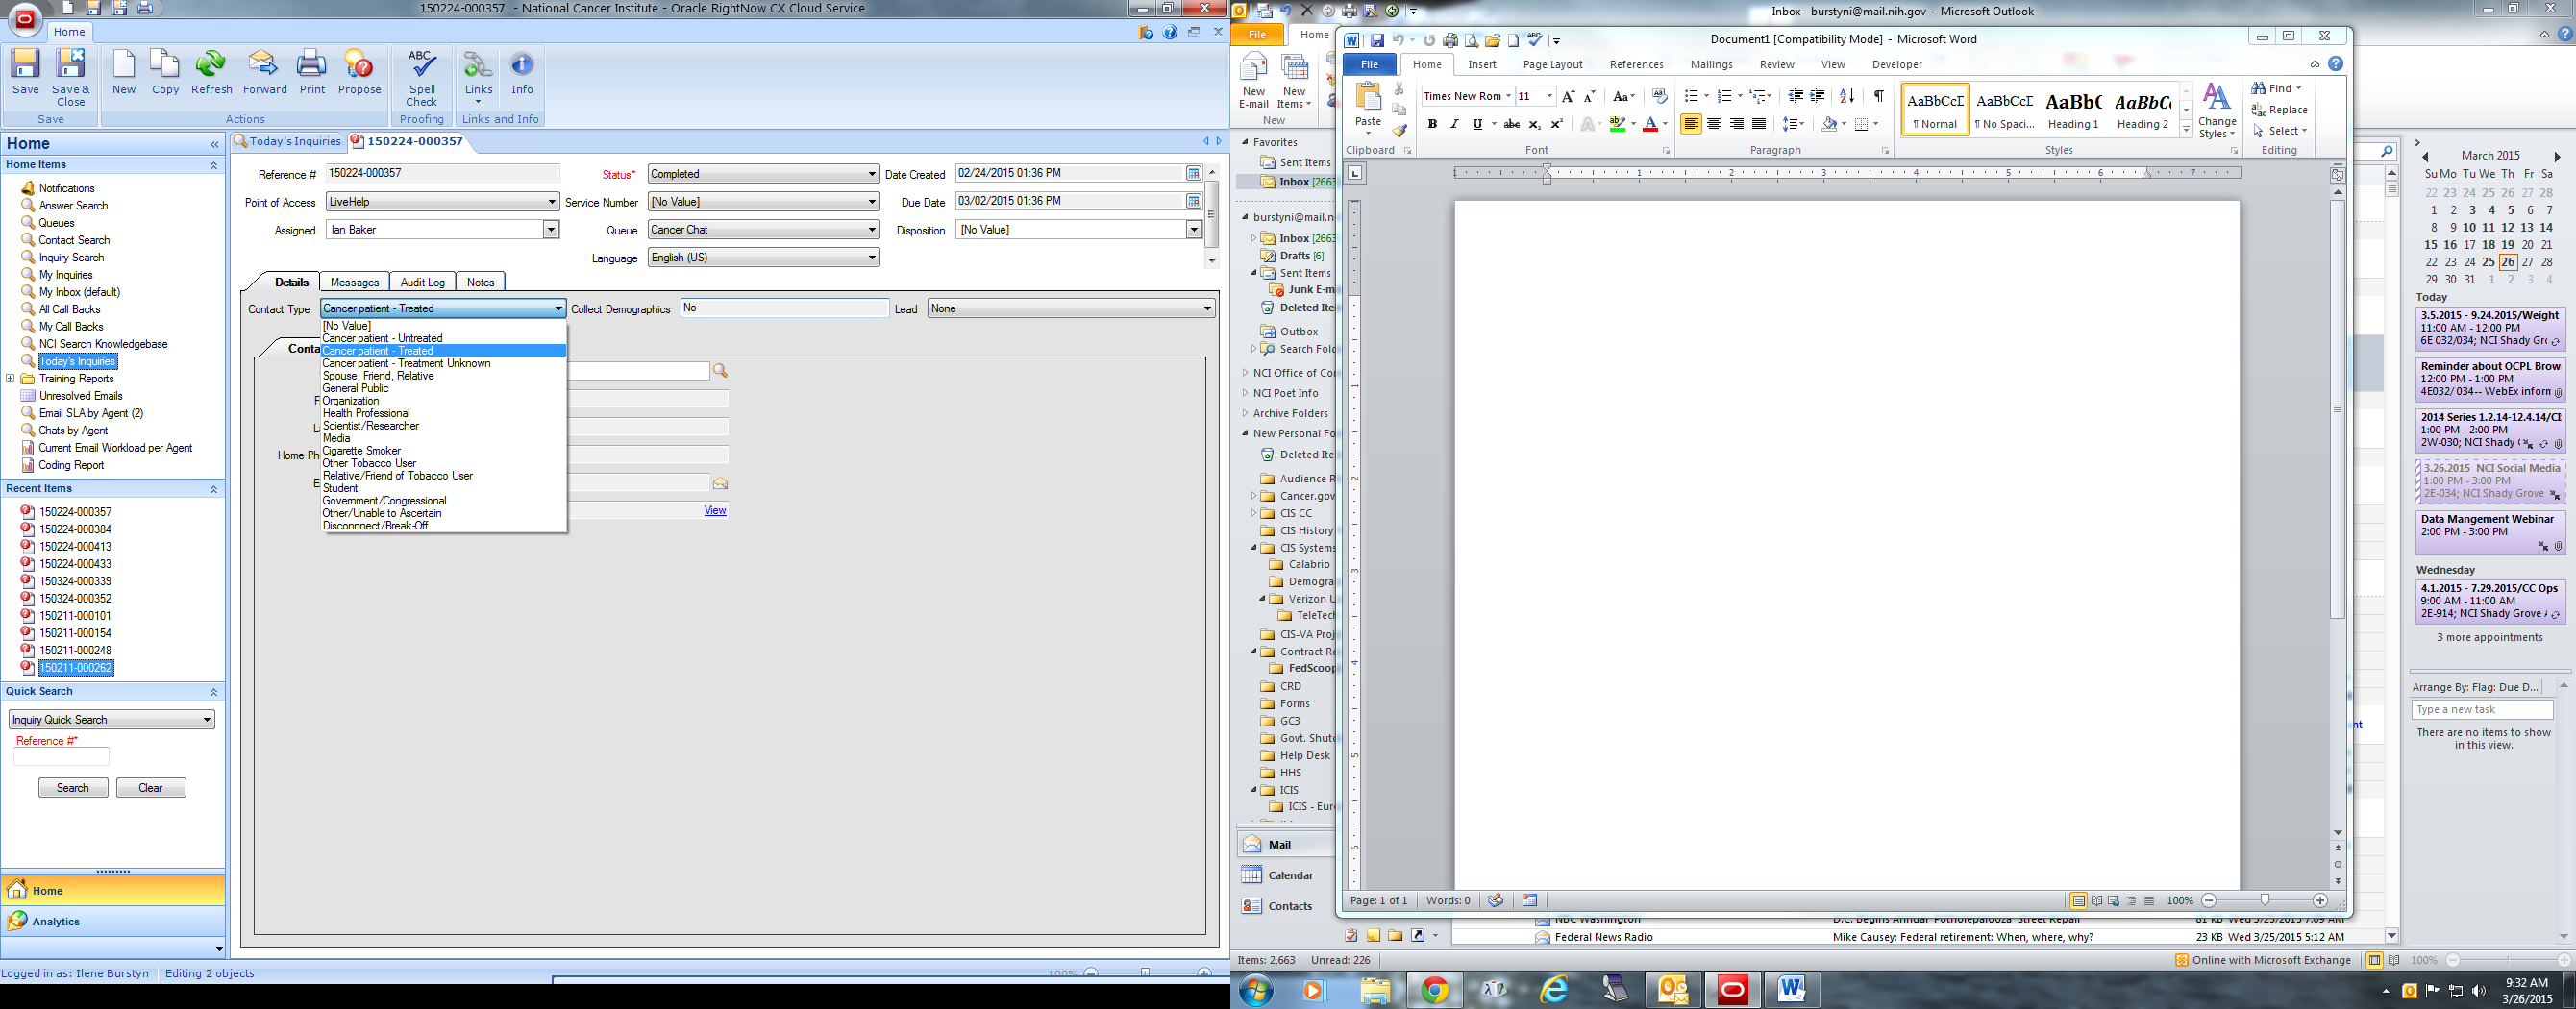Click the Analytics navigation button

pos(113,921)
